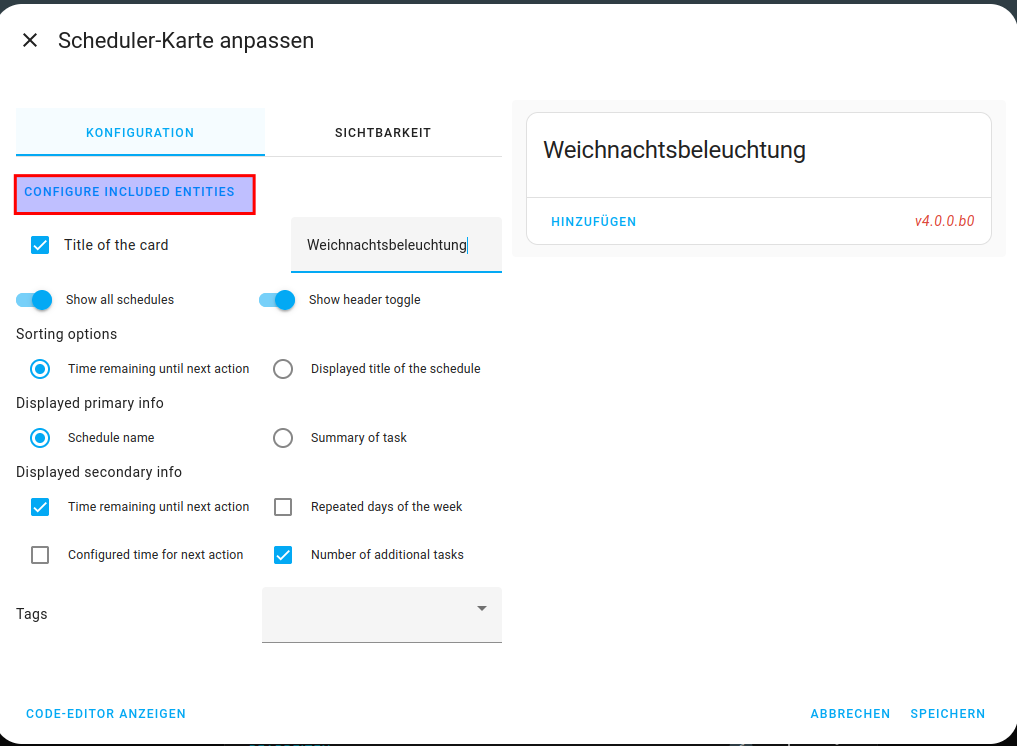
Task: Choose Schedule name as primary info
Action: (x=40, y=438)
